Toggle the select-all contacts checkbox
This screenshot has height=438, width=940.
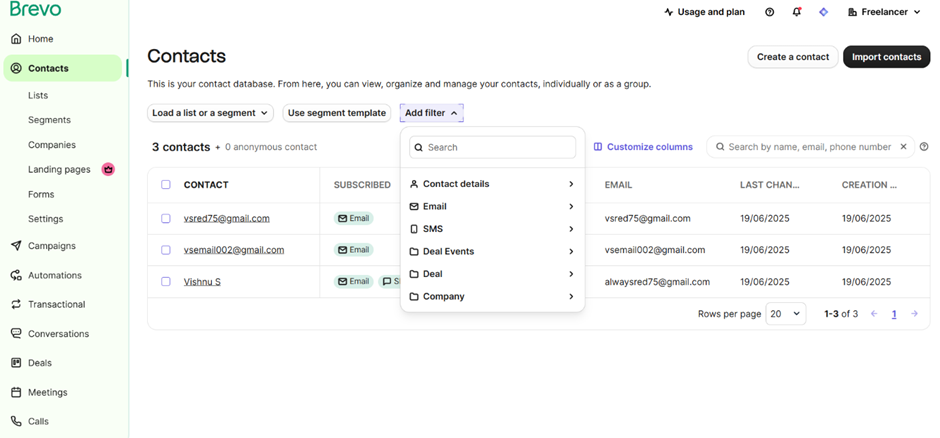point(166,185)
